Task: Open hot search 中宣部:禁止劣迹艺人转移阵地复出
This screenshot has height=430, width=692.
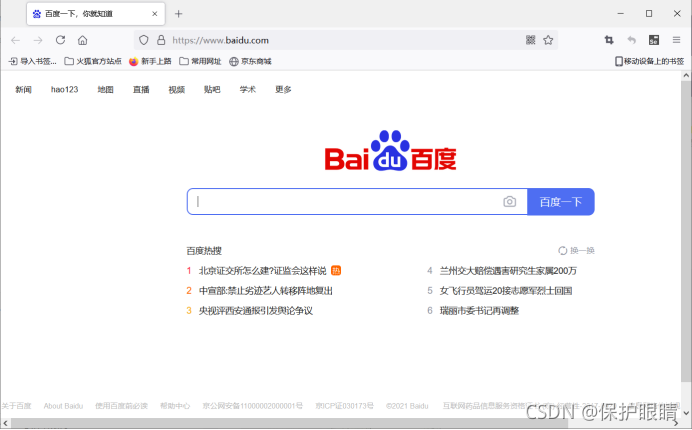Action: [266, 290]
